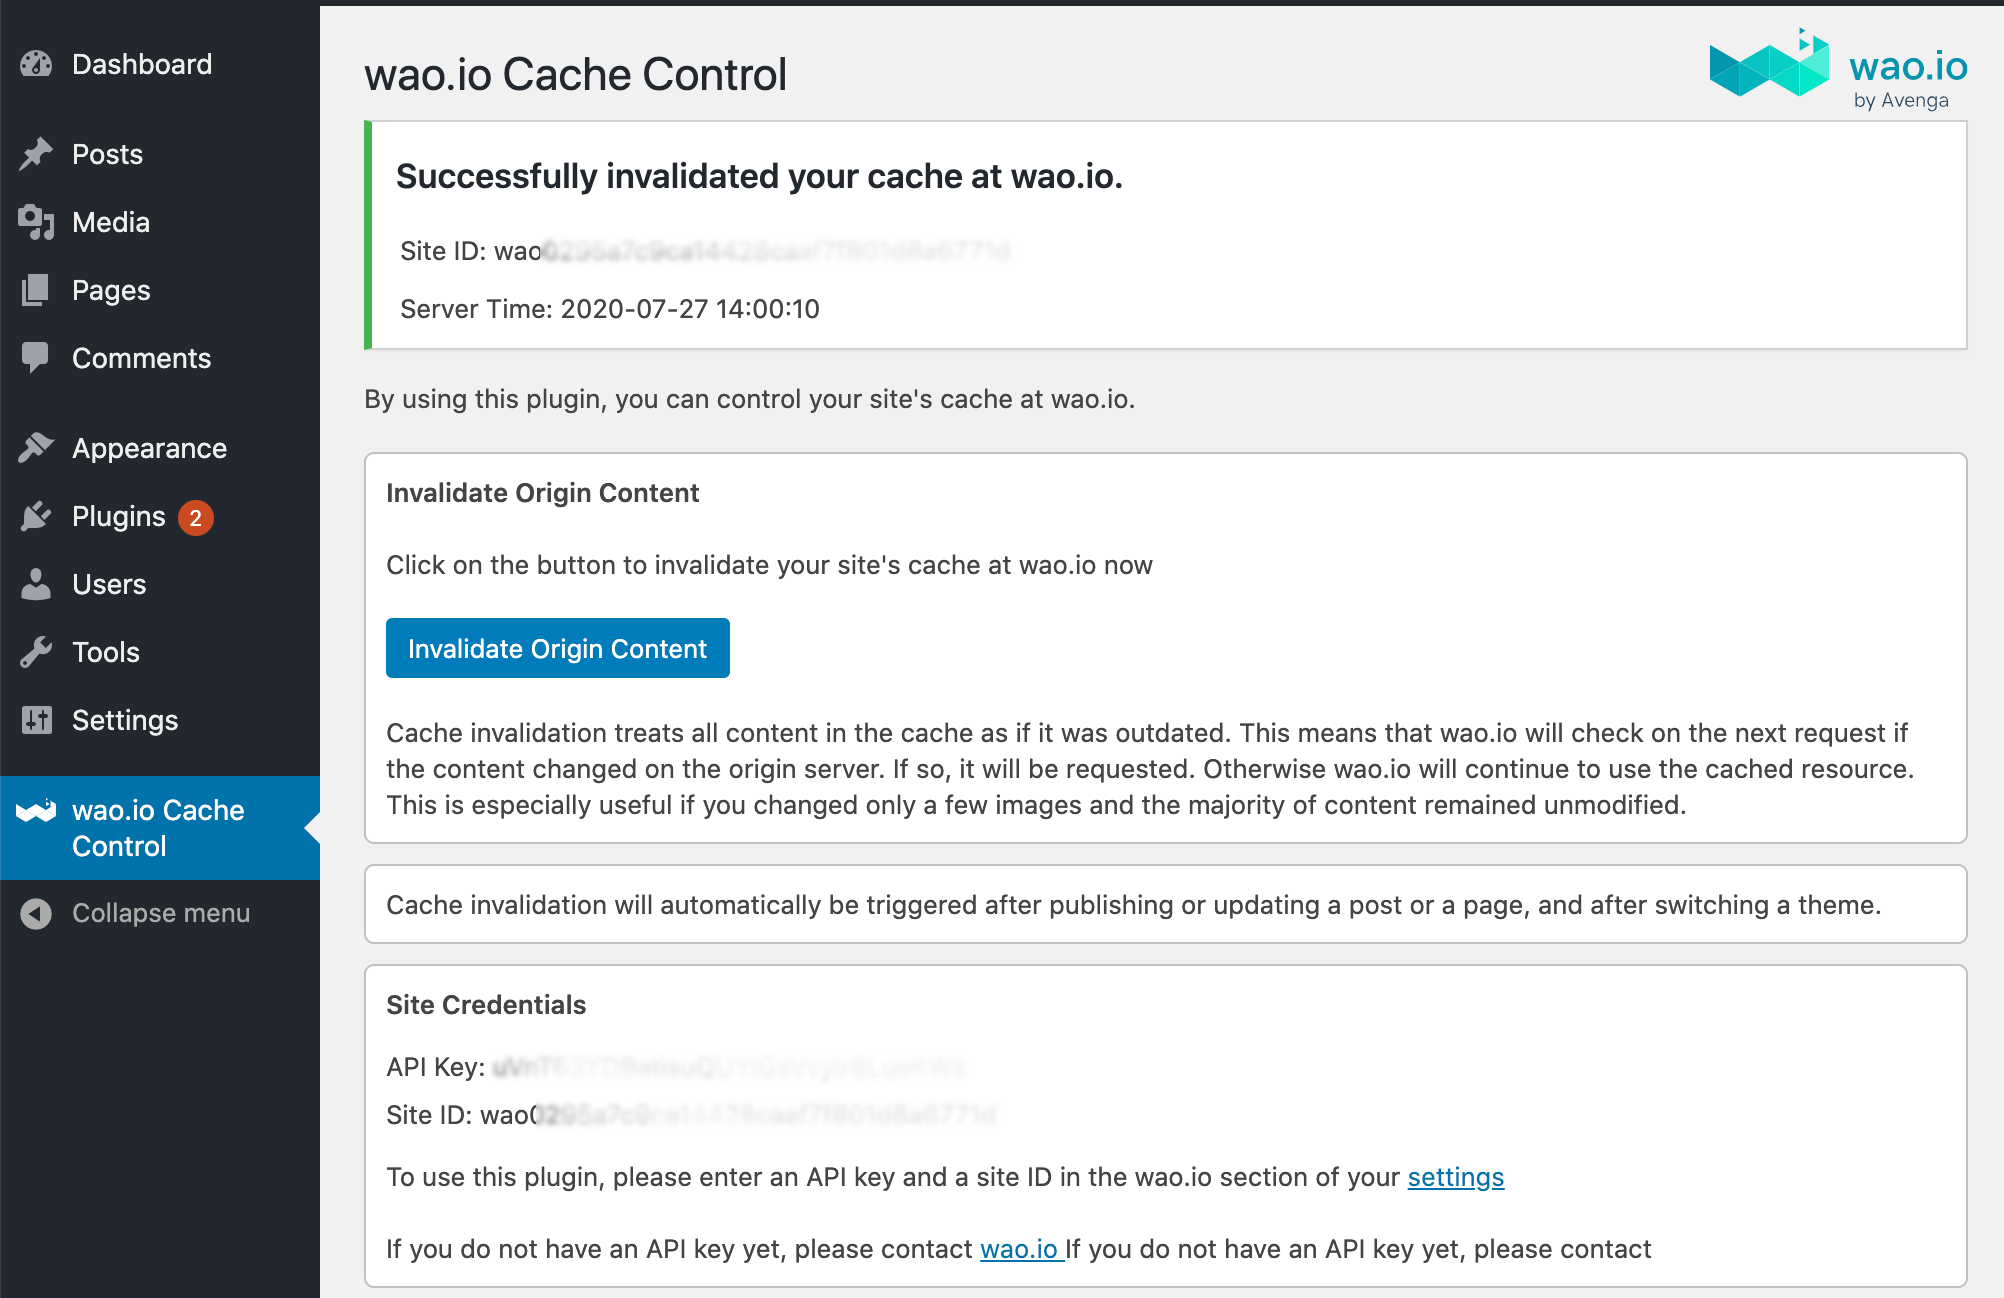
Task: Follow the settings link
Action: 1456,1177
